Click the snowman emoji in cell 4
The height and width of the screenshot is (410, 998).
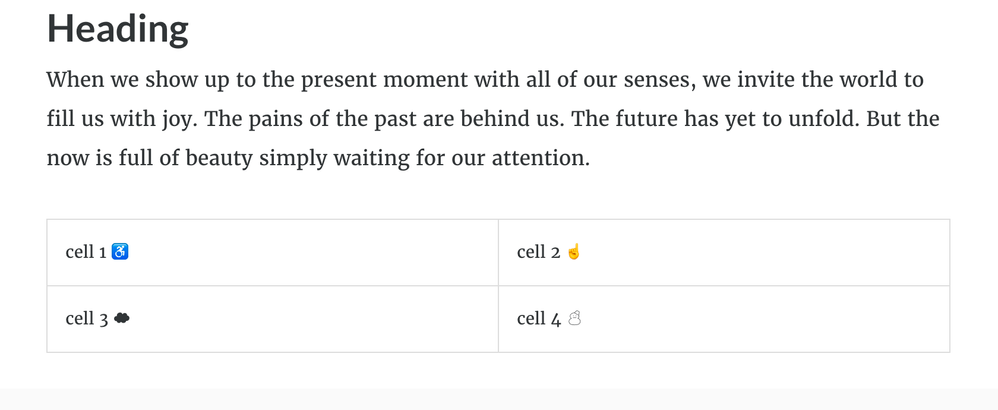pos(574,319)
